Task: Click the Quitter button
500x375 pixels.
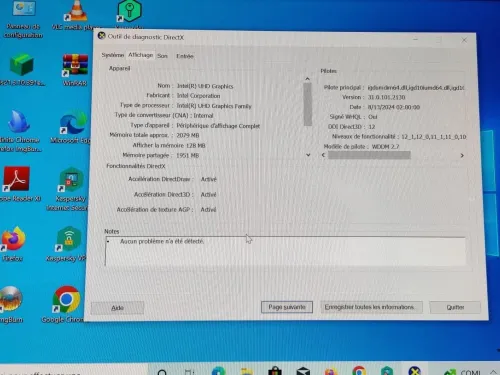Action: [x=455, y=307]
